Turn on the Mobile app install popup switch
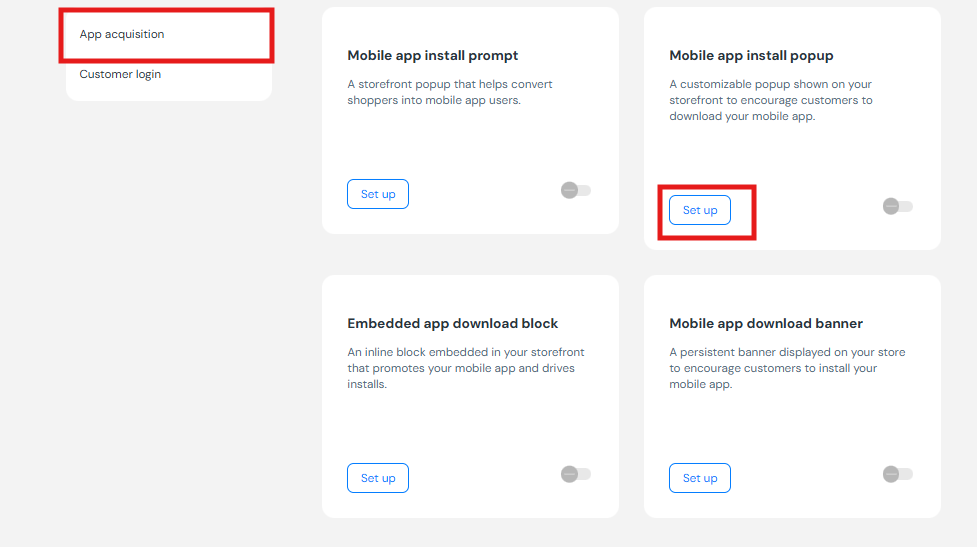This screenshot has width=977, height=547. point(898,206)
